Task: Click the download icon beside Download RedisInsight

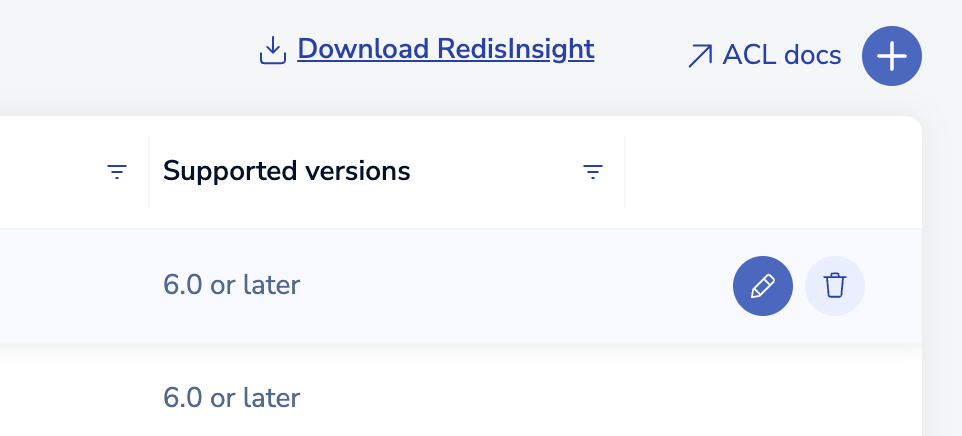Action: pyautogui.click(x=272, y=50)
